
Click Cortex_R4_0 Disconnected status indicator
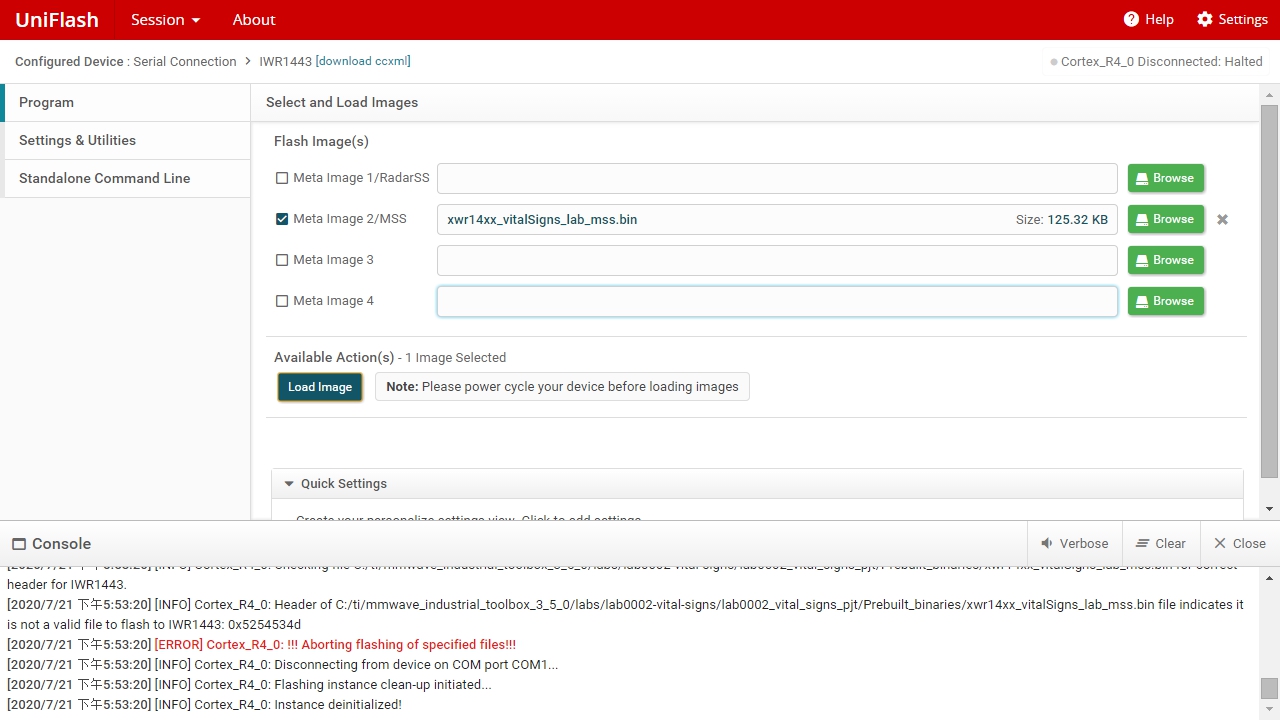[1157, 62]
